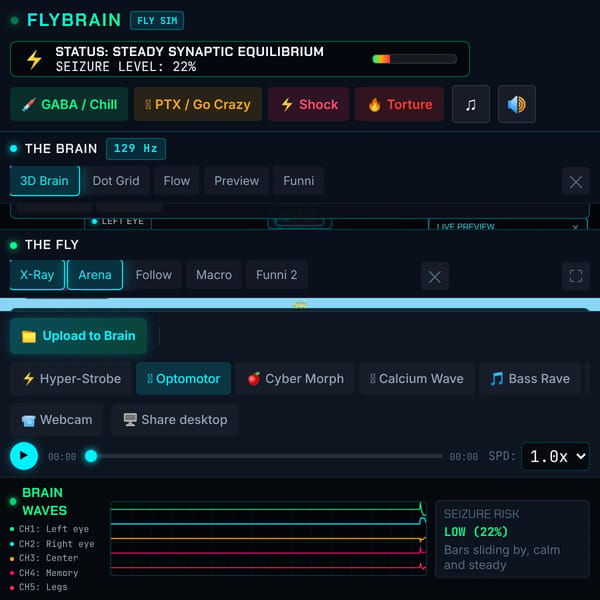Click the 129 Hz frequency badge
The width and height of the screenshot is (600, 600).
point(136,148)
